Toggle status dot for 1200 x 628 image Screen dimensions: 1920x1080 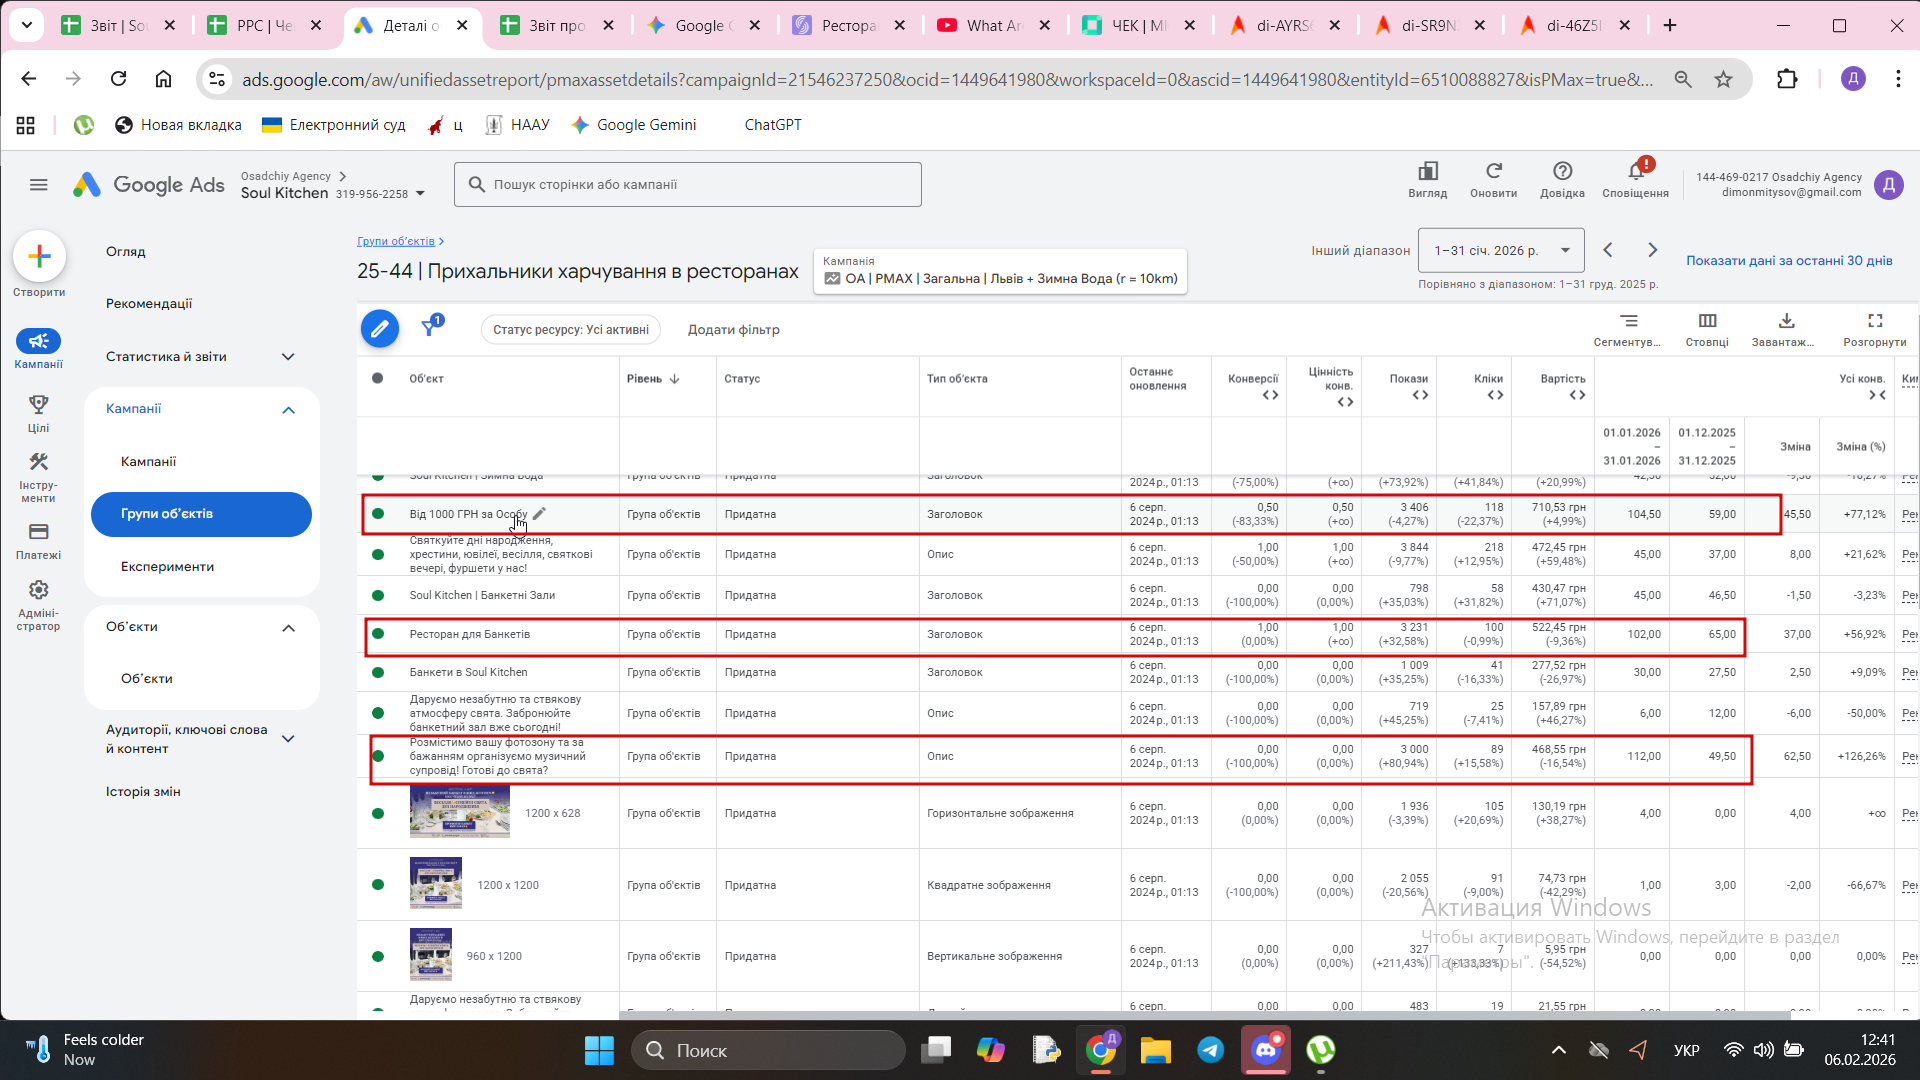pyautogui.click(x=378, y=813)
